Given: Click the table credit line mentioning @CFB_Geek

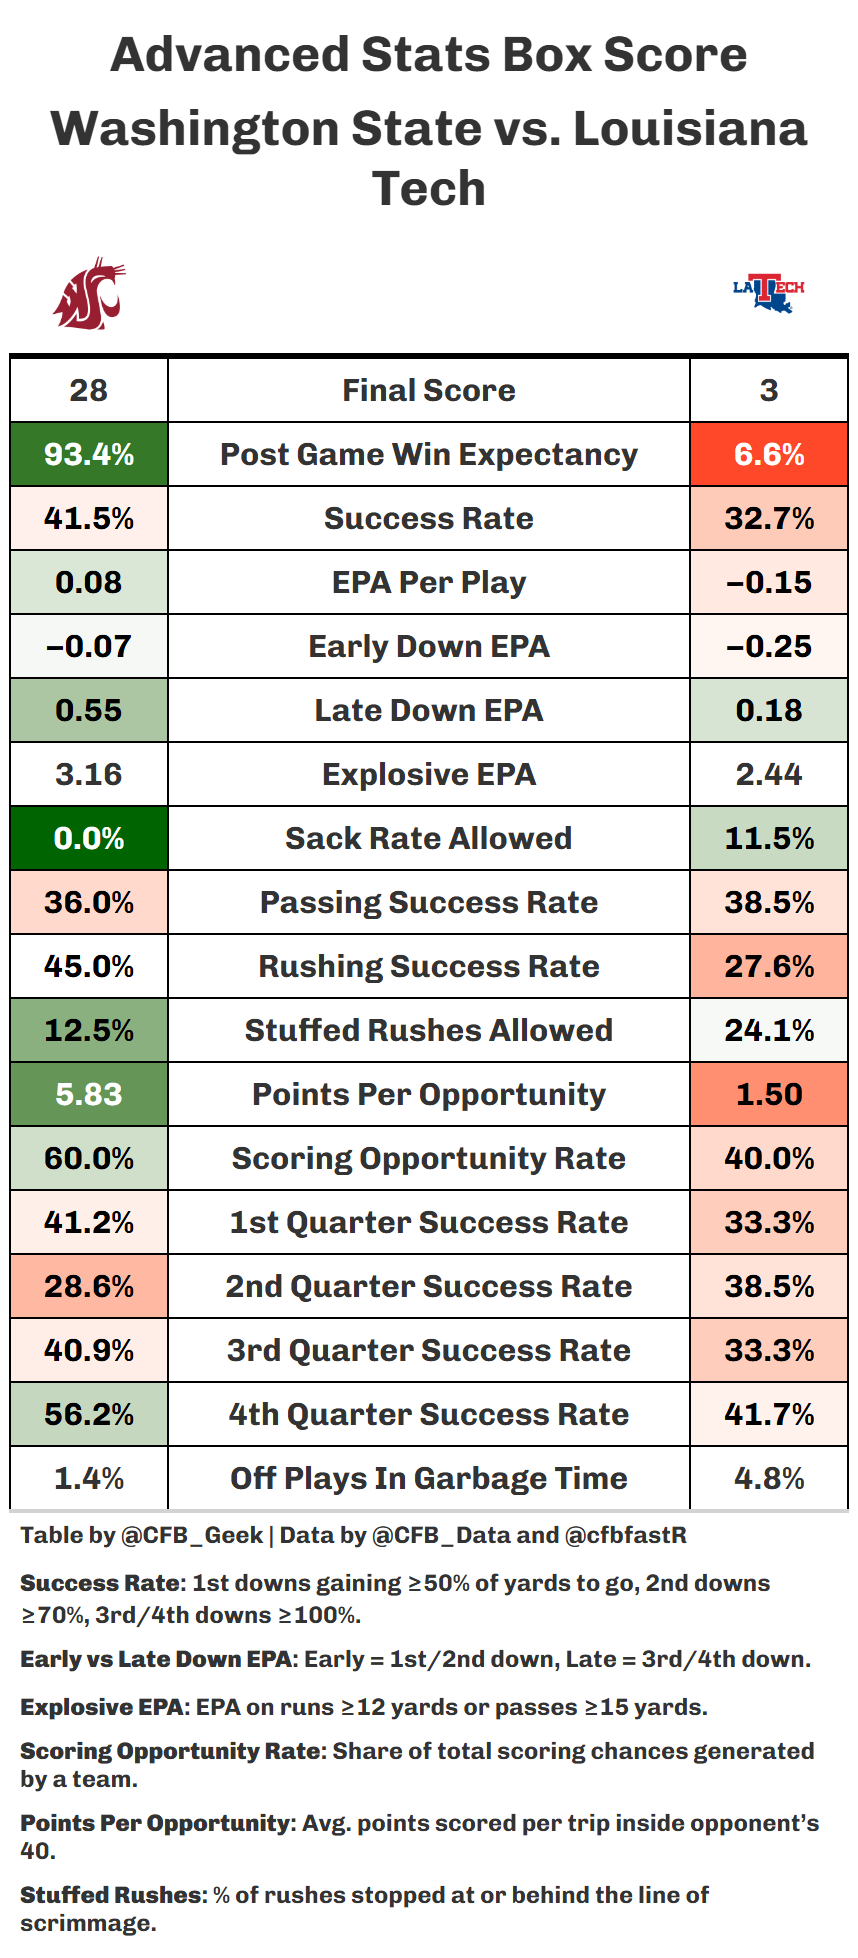Looking at the screenshot, I should tap(353, 1535).
